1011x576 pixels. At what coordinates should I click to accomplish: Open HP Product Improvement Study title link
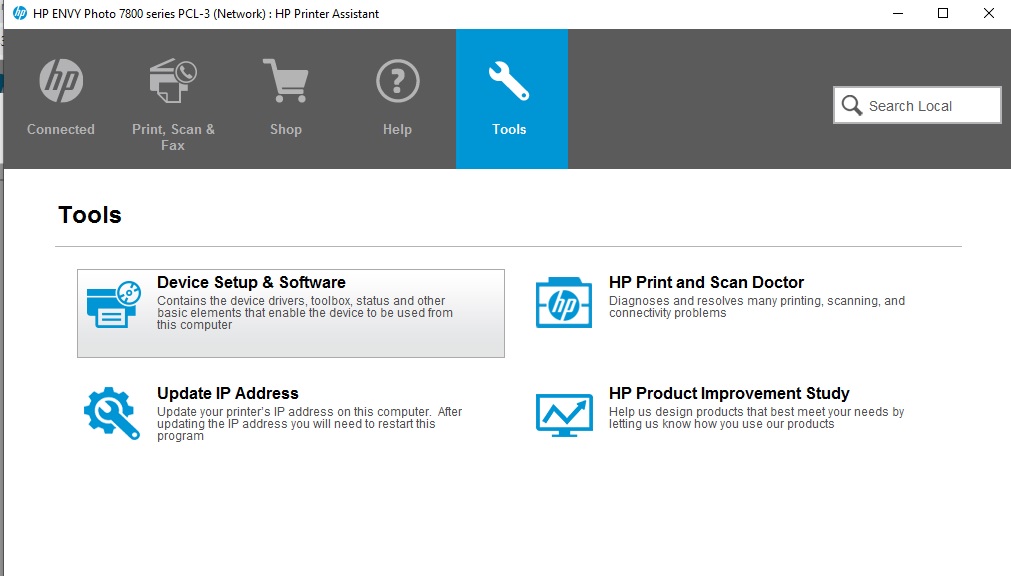point(729,393)
